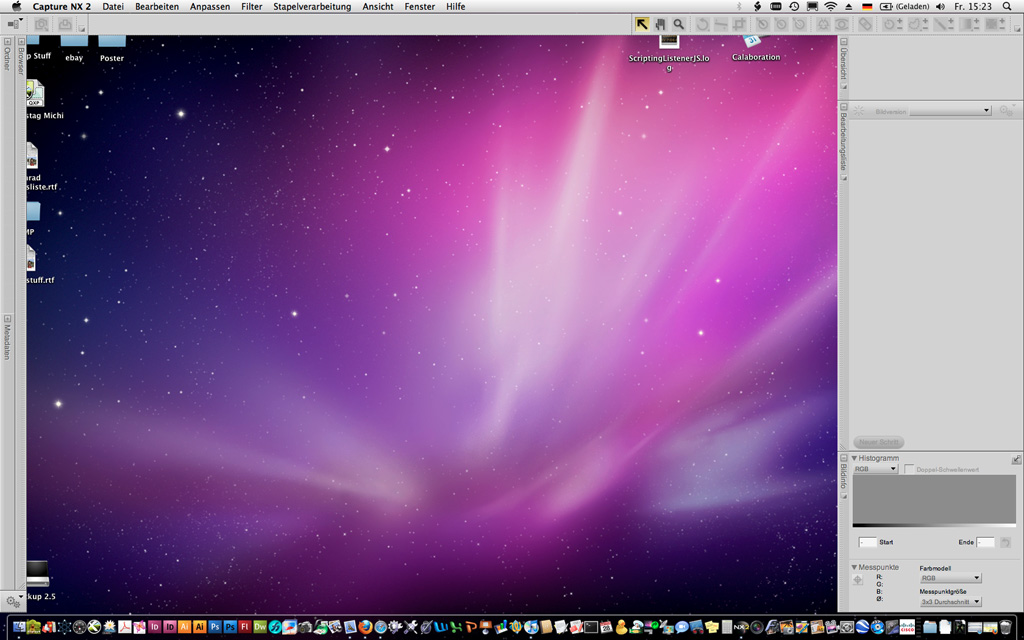Toggle the Browser panel collapse box
This screenshot has width=1024, height=640.
click(21, 42)
